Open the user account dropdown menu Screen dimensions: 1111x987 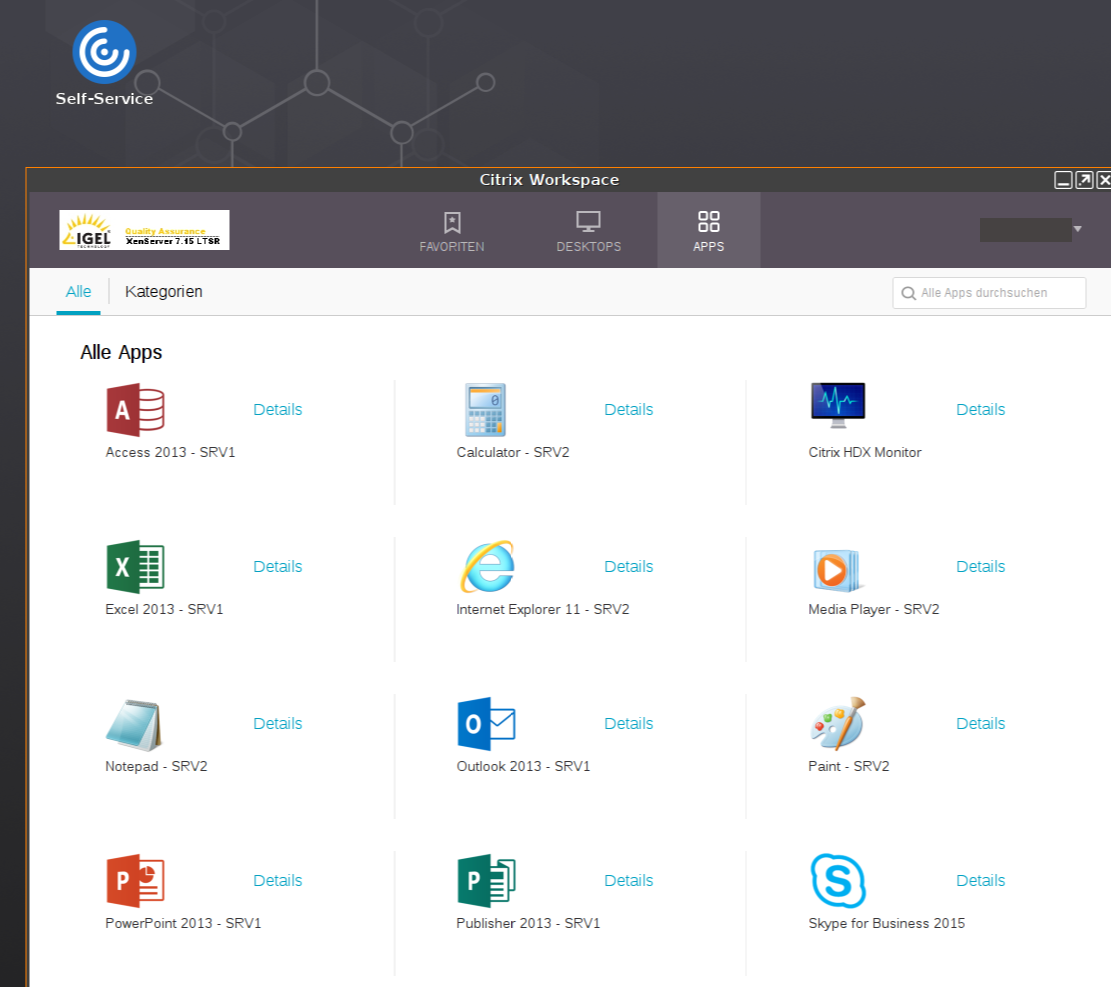click(x=1031, y=229)
